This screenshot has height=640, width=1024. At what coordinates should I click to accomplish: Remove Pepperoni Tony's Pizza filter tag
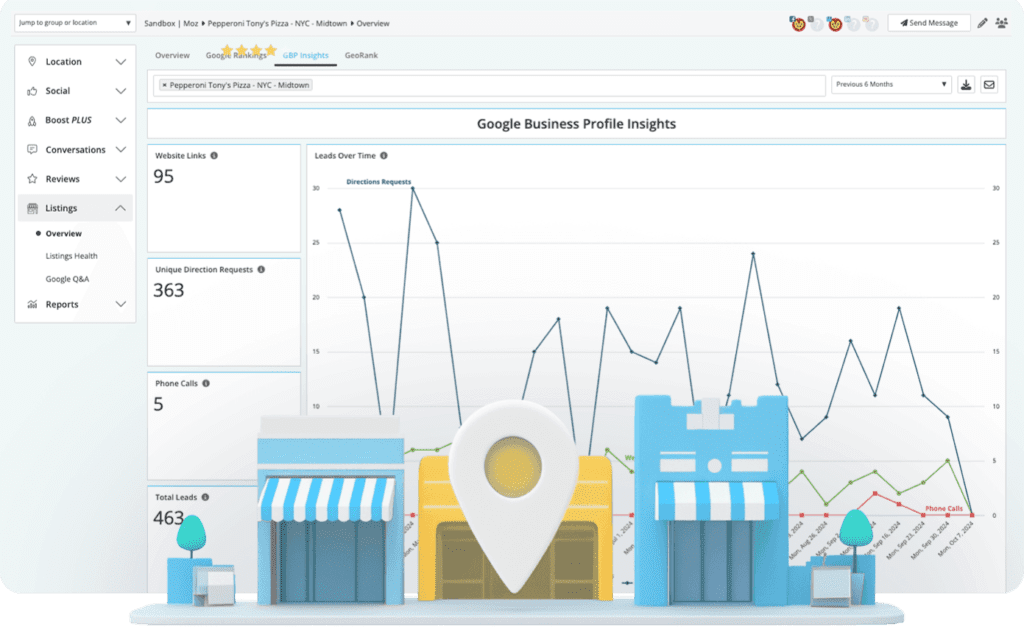point(165,86)
